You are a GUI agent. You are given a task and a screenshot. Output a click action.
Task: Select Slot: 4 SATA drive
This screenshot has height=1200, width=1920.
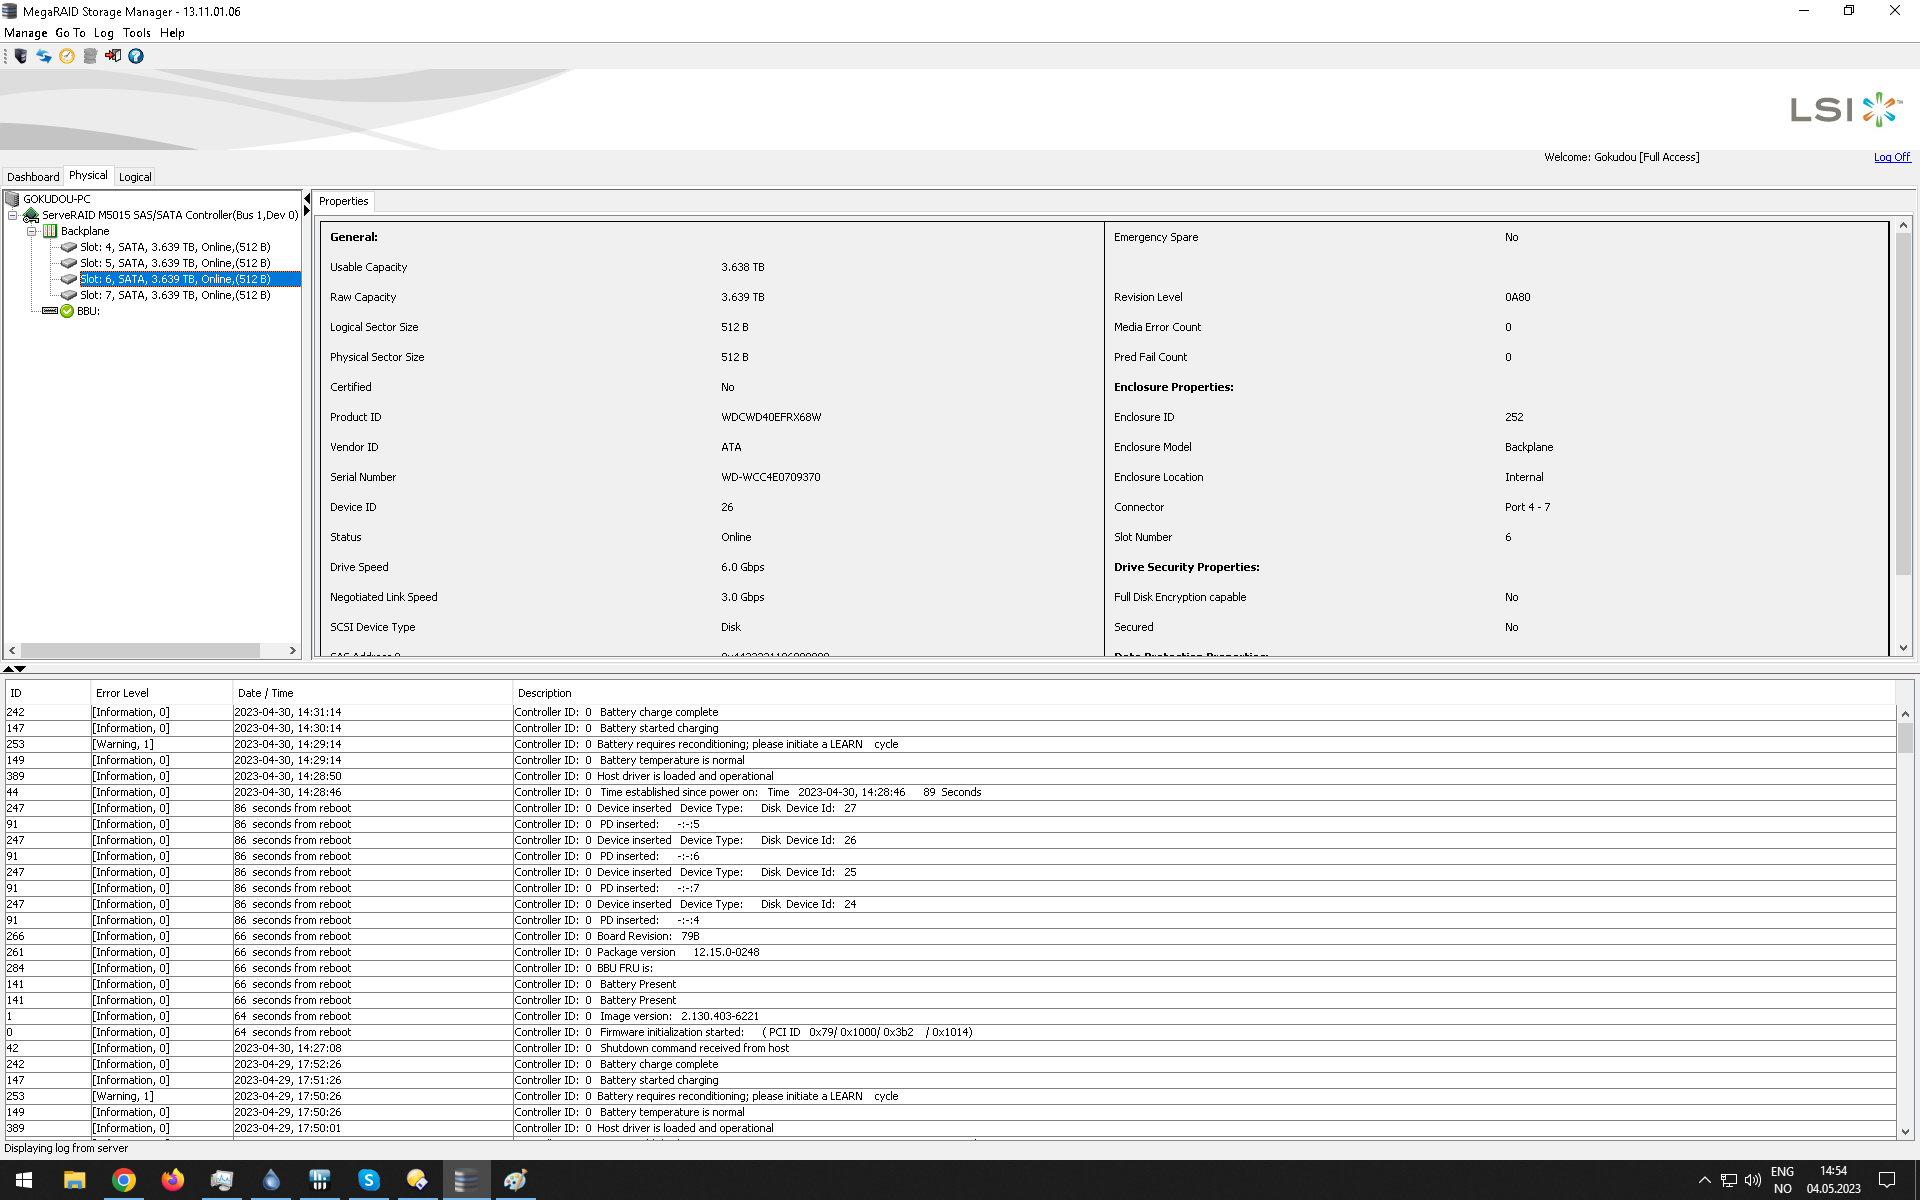click(x=175, y=247)
